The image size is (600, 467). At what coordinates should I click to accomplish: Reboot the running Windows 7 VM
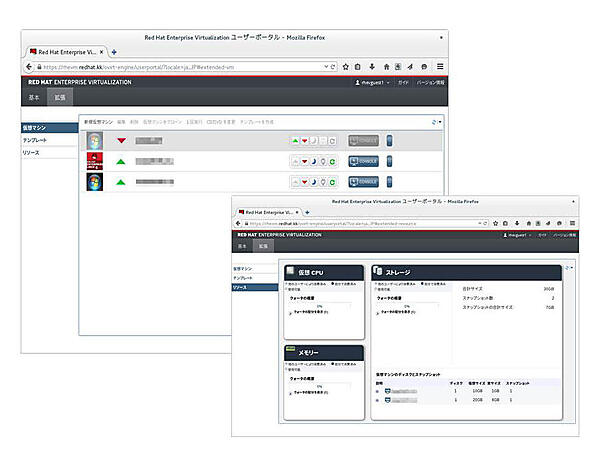pos(332,182)
